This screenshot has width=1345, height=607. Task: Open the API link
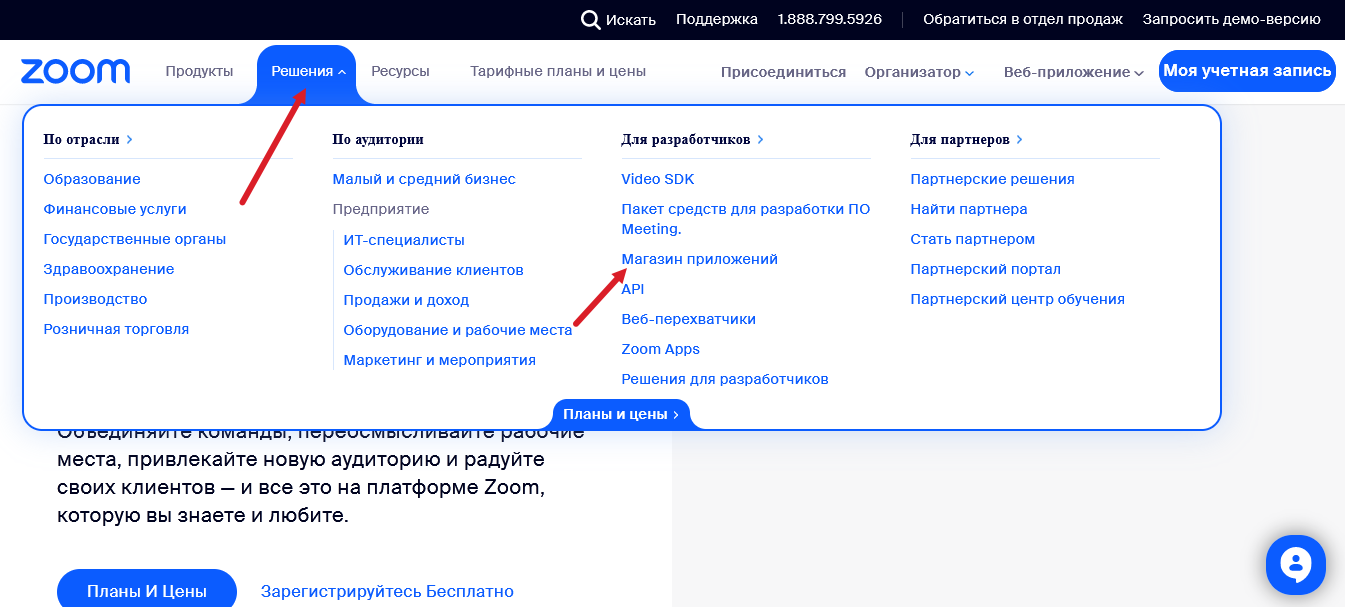[633, 289]
